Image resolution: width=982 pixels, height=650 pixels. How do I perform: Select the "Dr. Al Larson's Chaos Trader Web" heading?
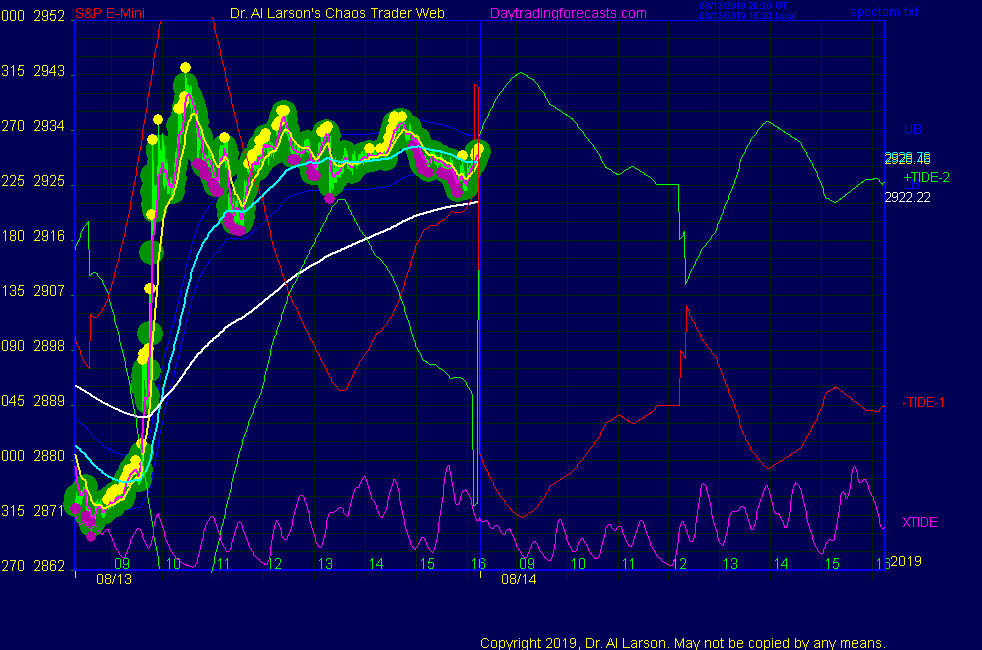(337, 13)
